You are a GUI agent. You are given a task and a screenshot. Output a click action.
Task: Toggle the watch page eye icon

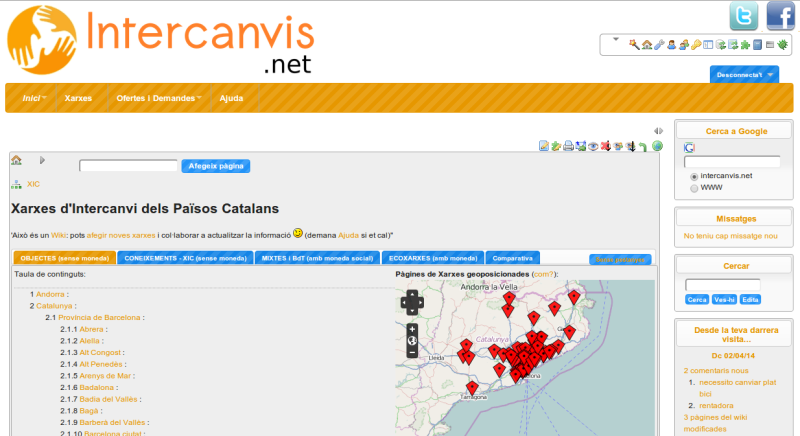[x=593, y=147]
